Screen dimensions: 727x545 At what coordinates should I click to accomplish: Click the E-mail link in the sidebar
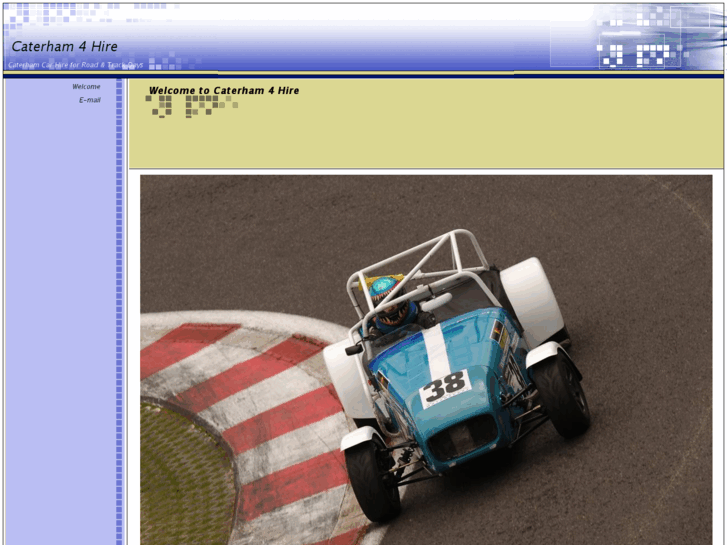(x=90, y=100)
